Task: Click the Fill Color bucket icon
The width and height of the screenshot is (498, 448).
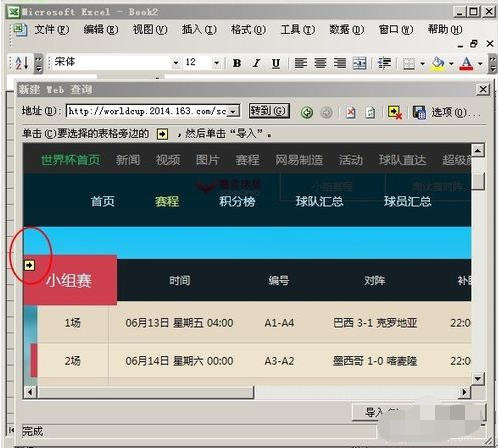Action: (x=438, y=63)
